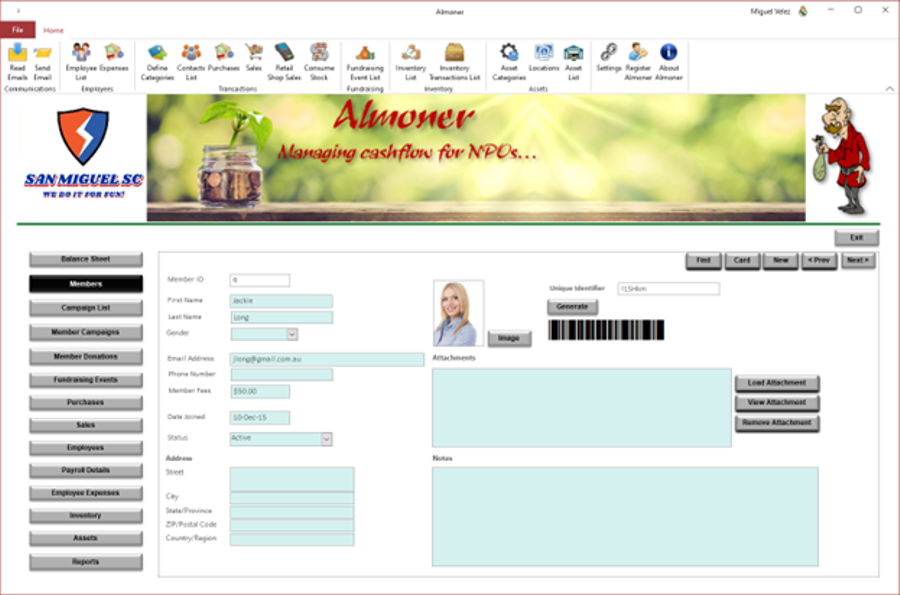Open Retail Shop Sales
The height and width of the screenshot is (595, 900).
coord(284,61)
